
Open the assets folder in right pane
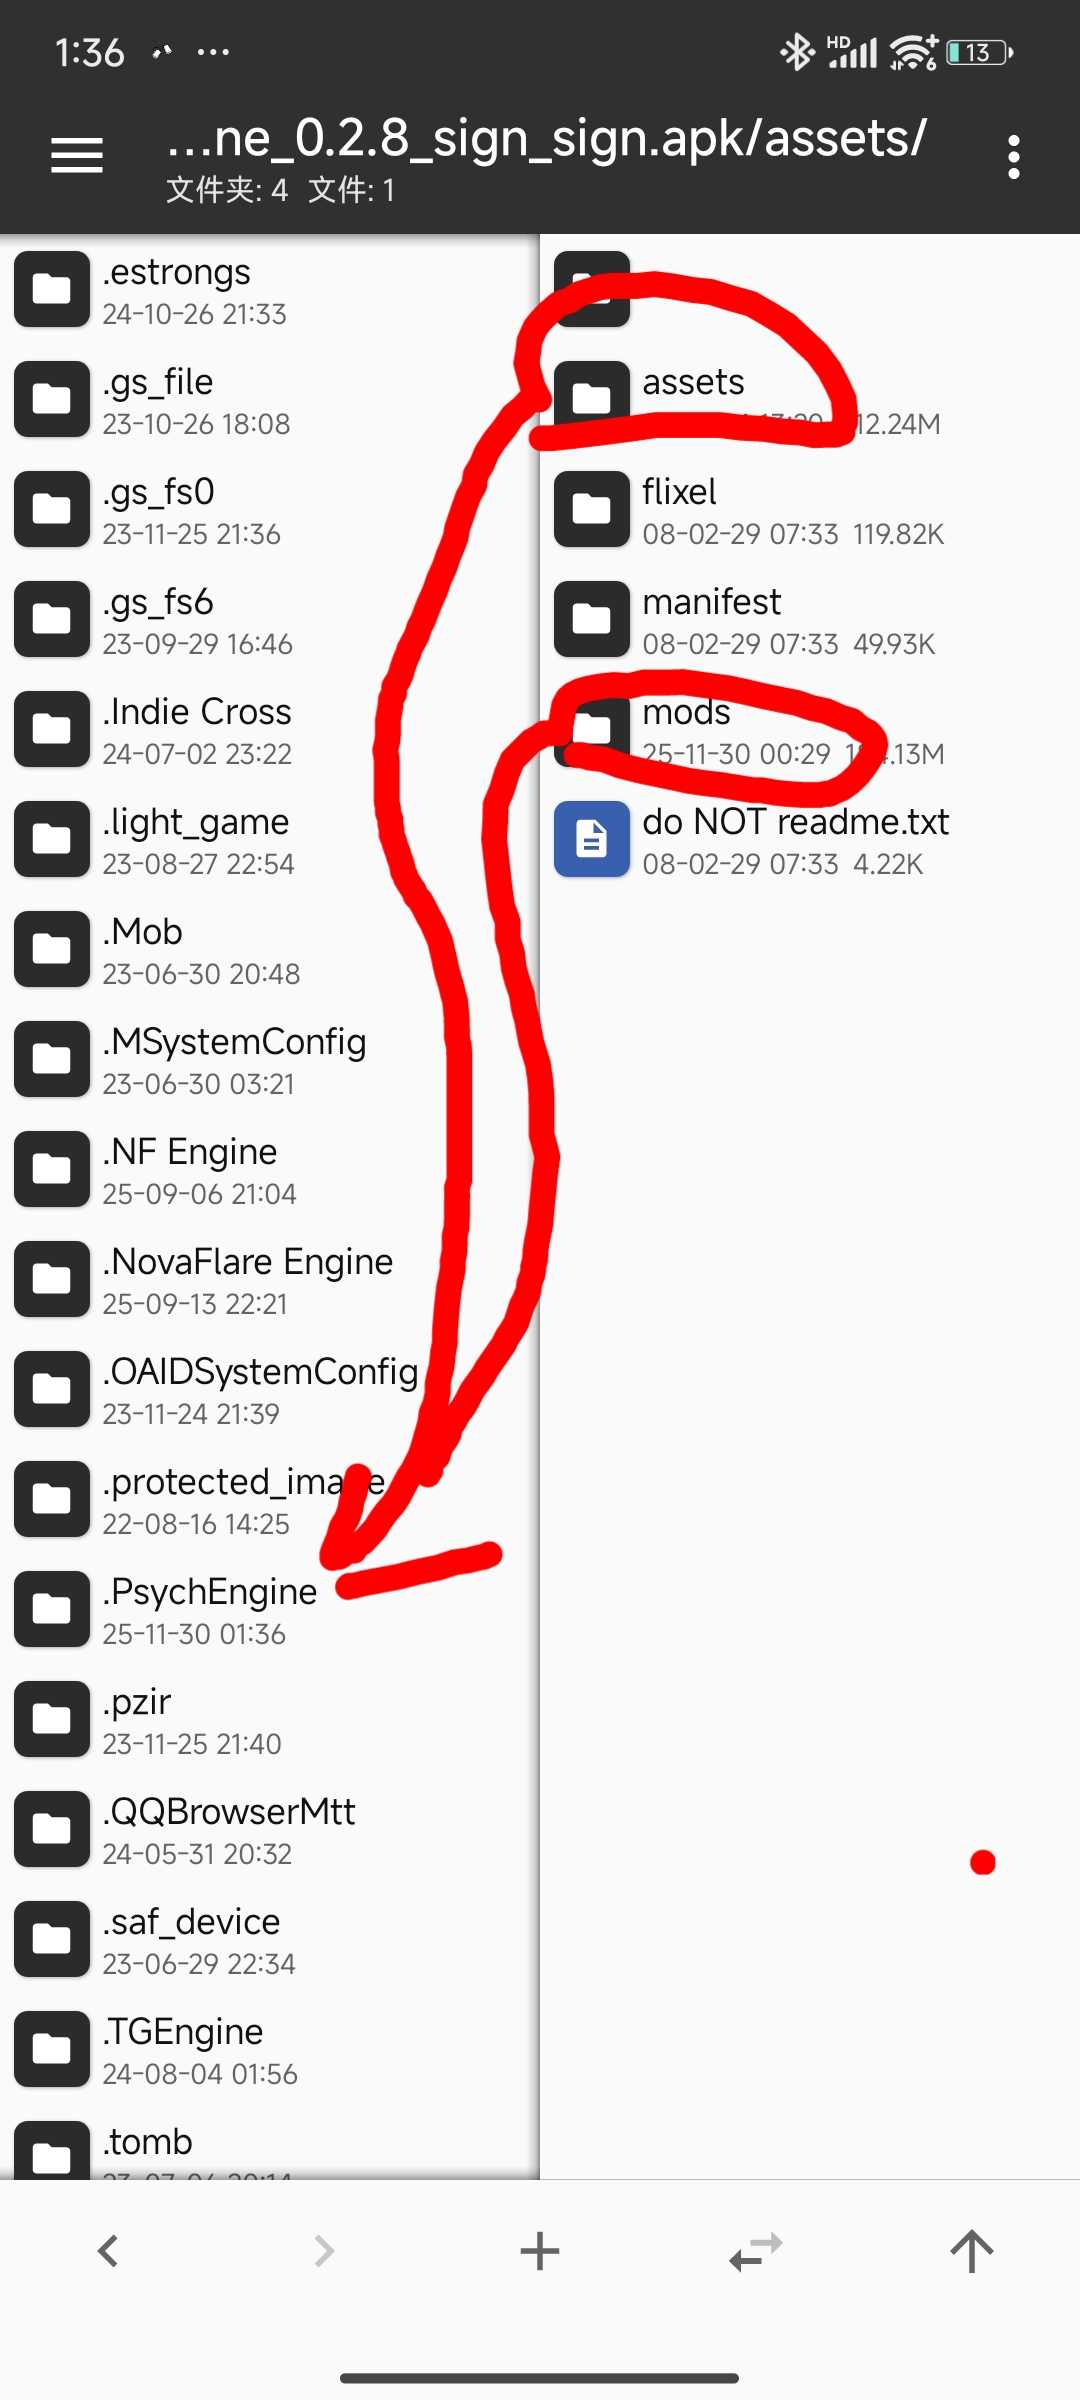click(x=810, y=400)
